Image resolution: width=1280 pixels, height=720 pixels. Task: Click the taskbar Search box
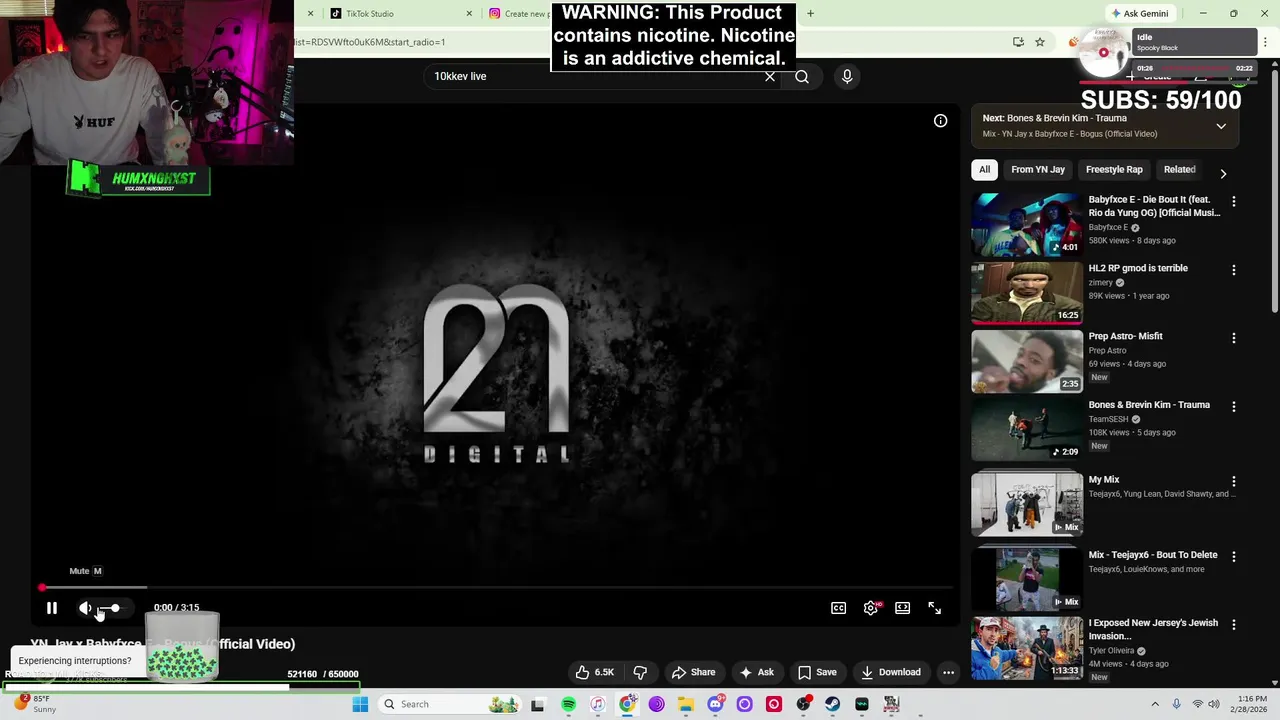point(450,704)
